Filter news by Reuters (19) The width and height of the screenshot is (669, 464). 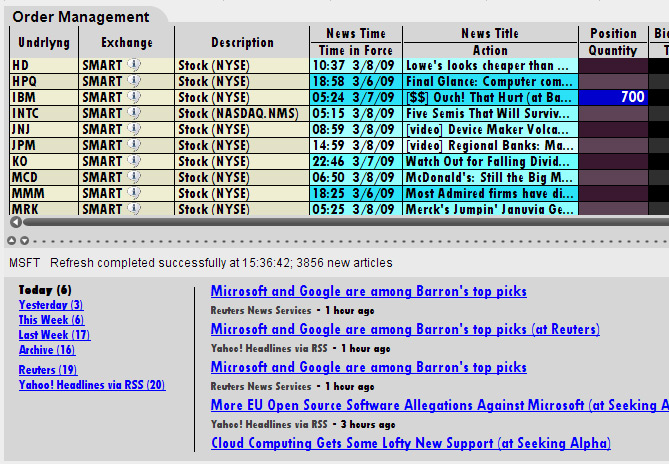(x=48, y=370)
